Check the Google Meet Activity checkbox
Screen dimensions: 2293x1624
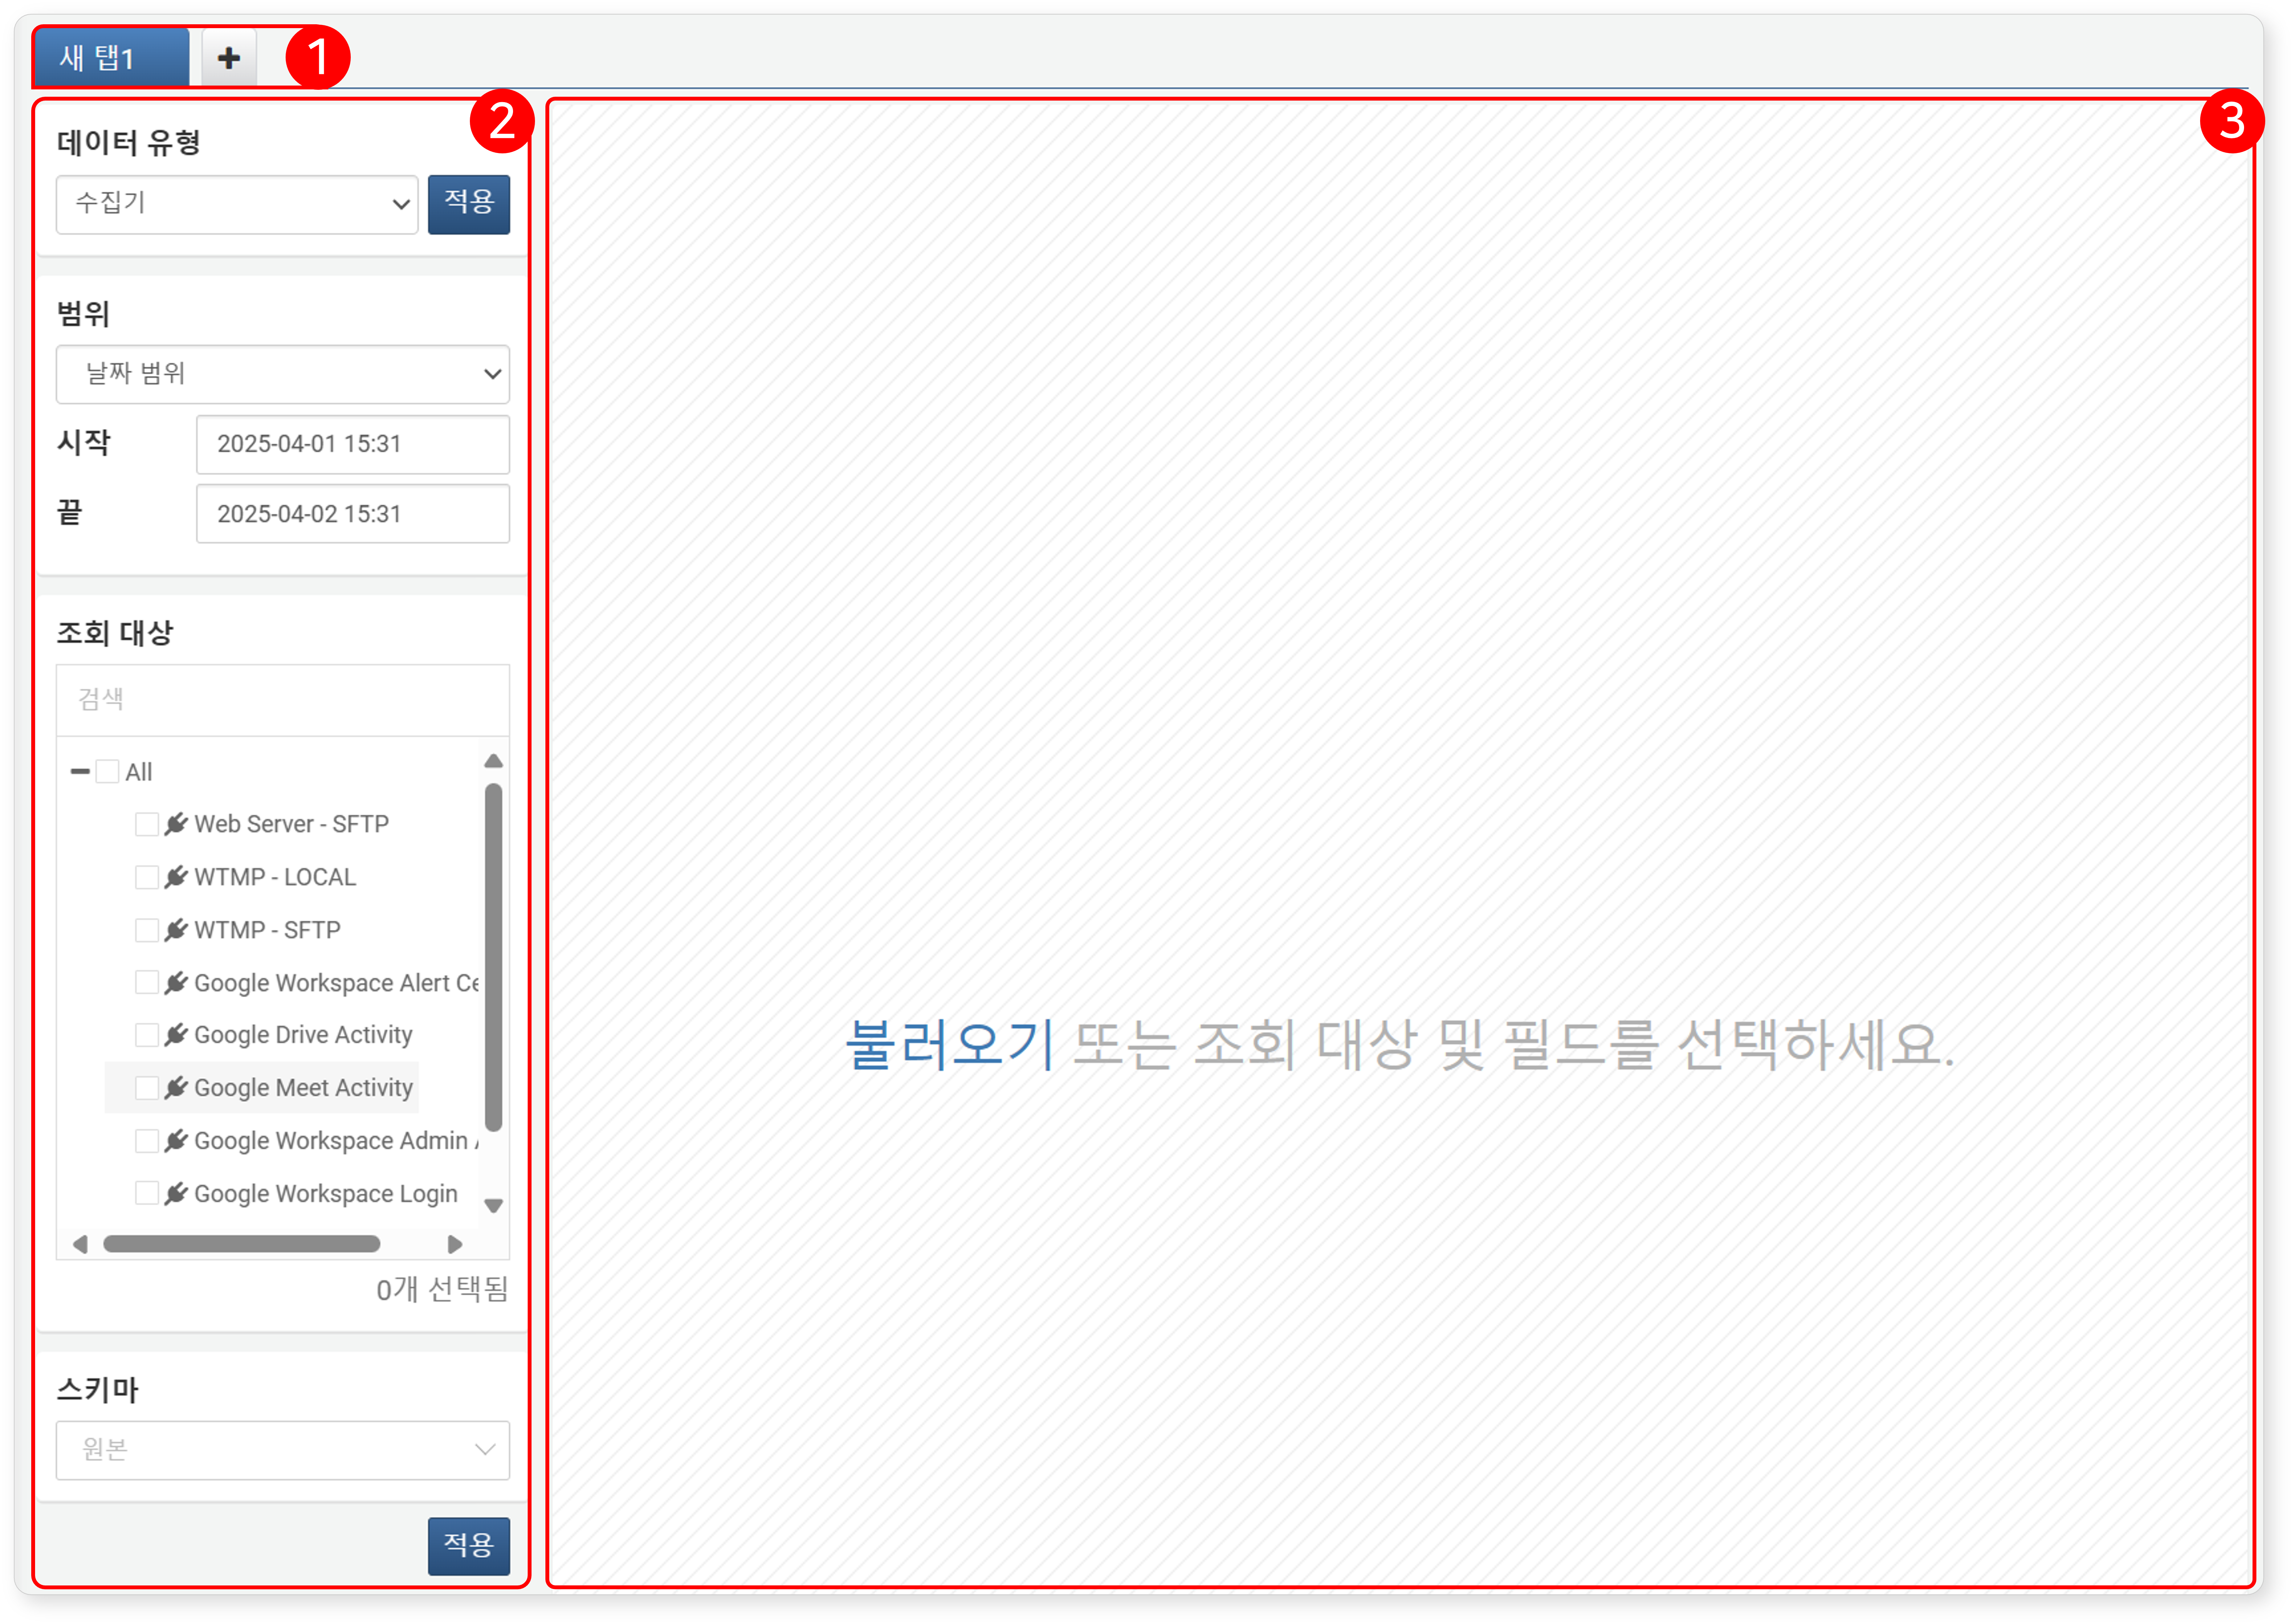[147, 1088]
